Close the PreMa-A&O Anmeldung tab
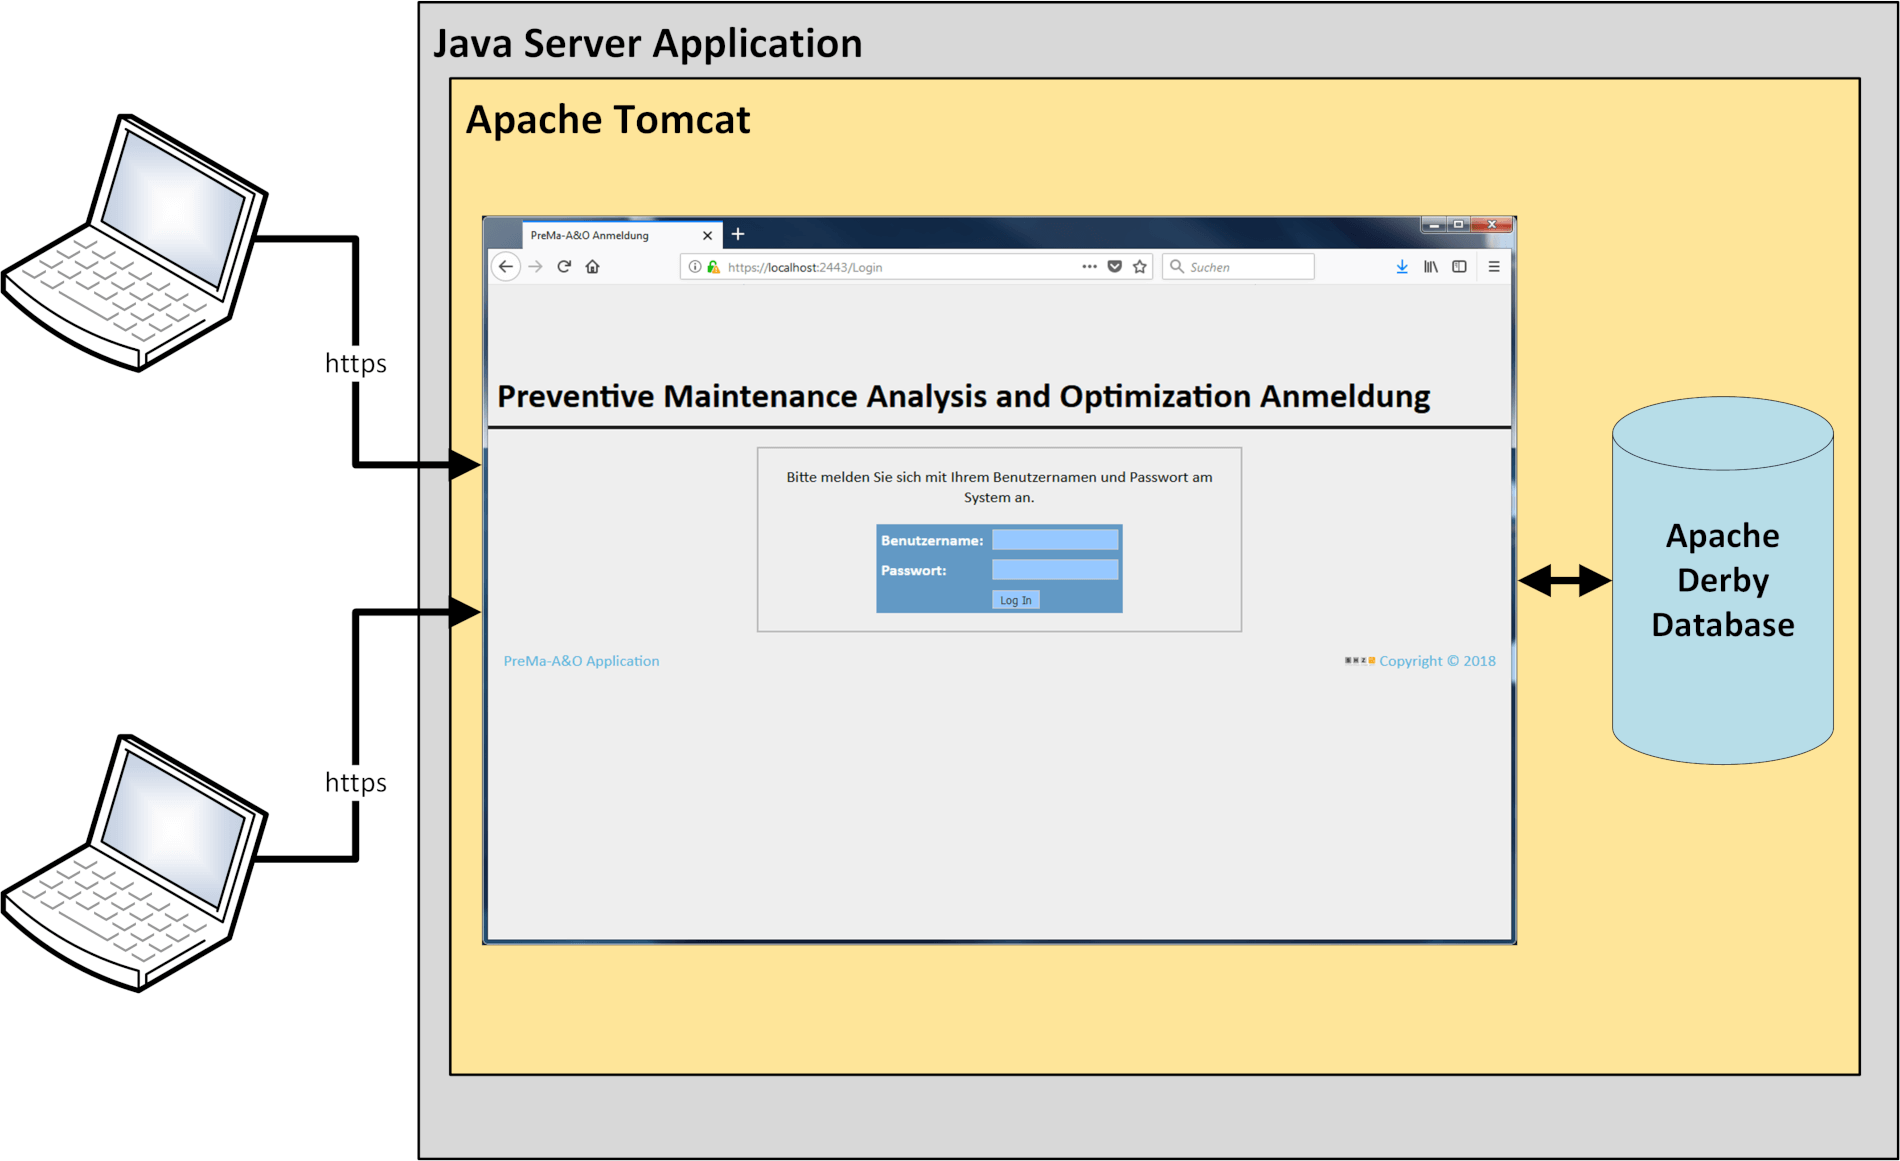The image size is (1900, 1161). 707,236
